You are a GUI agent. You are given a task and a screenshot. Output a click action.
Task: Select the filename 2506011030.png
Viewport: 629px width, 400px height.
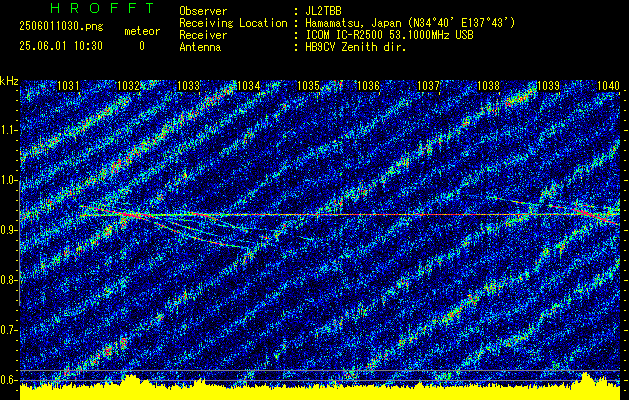(x=61, y=27)
